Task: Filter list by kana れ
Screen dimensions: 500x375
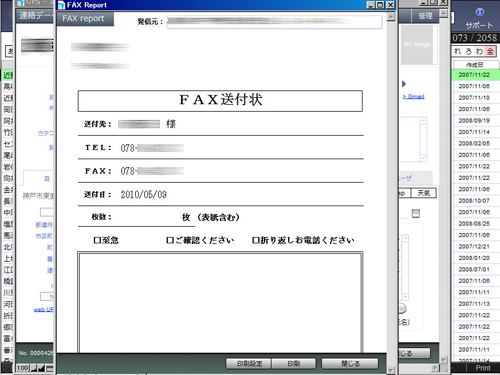Action: [458, 51]
